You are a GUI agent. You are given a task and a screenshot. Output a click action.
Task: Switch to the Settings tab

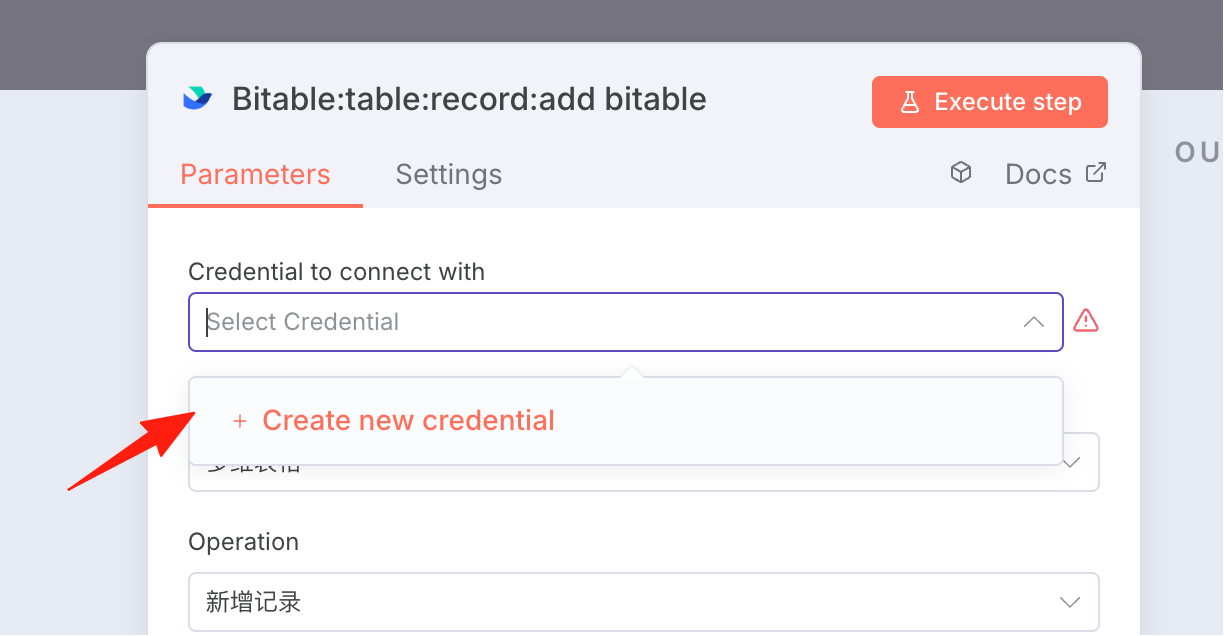click(449, 174)
